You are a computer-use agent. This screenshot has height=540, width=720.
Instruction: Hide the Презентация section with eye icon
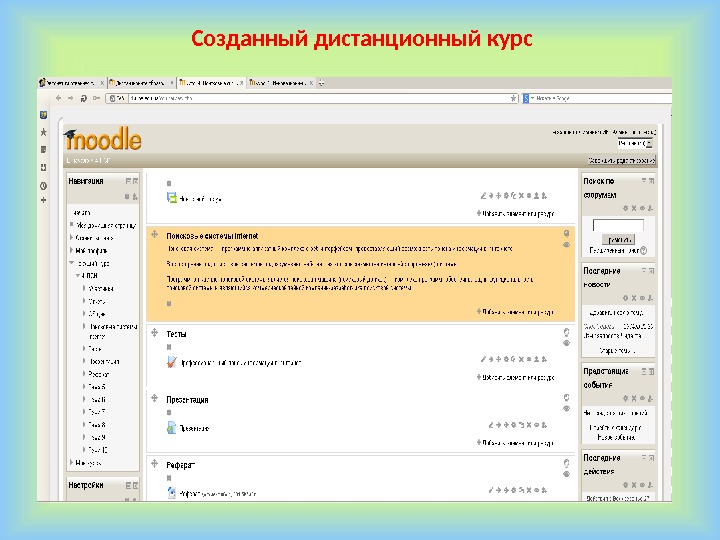pyautogui.click(x=567, y=409)
